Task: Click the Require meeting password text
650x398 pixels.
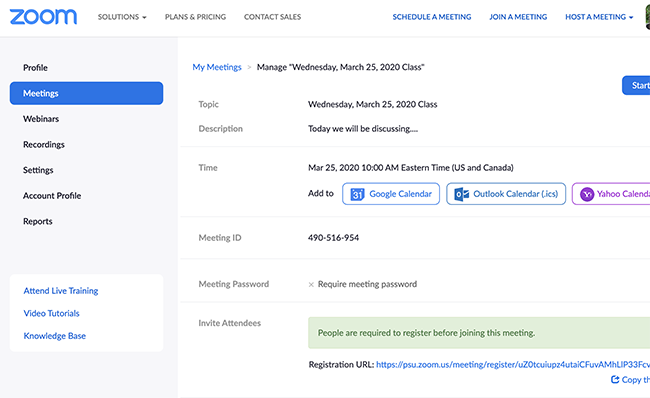Action: point(367,284)
